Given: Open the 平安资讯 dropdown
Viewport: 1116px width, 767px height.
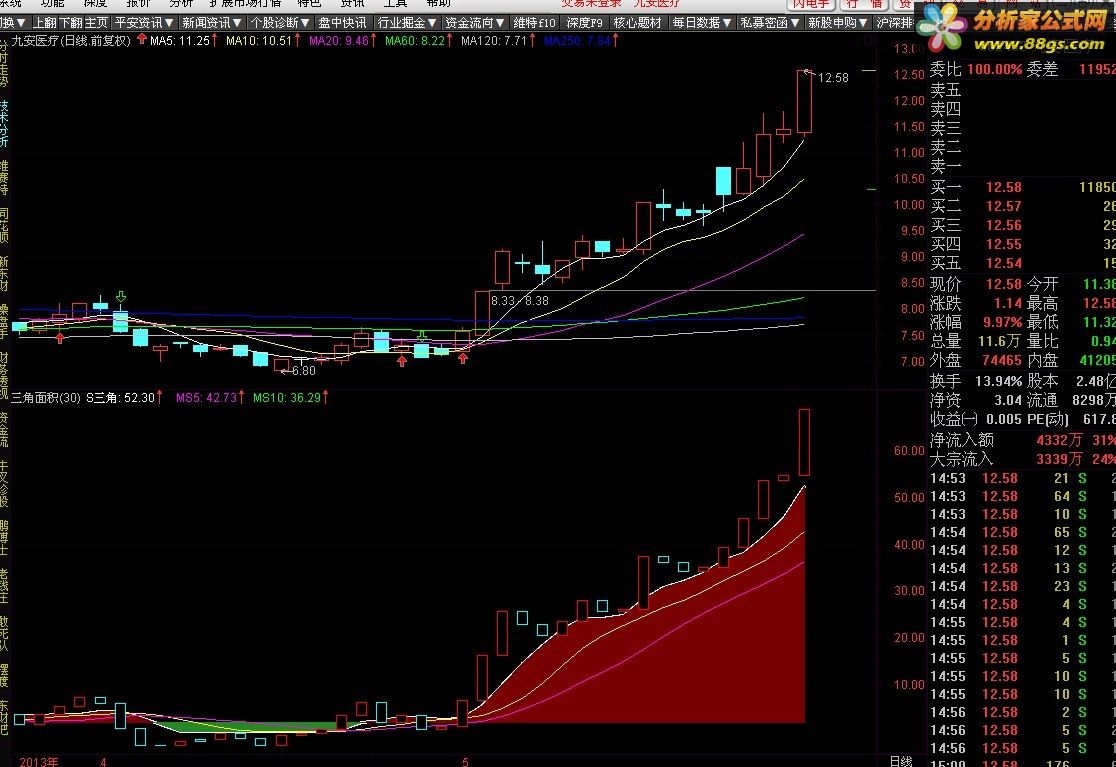Looking at the screenshot, I should [144, 23].
